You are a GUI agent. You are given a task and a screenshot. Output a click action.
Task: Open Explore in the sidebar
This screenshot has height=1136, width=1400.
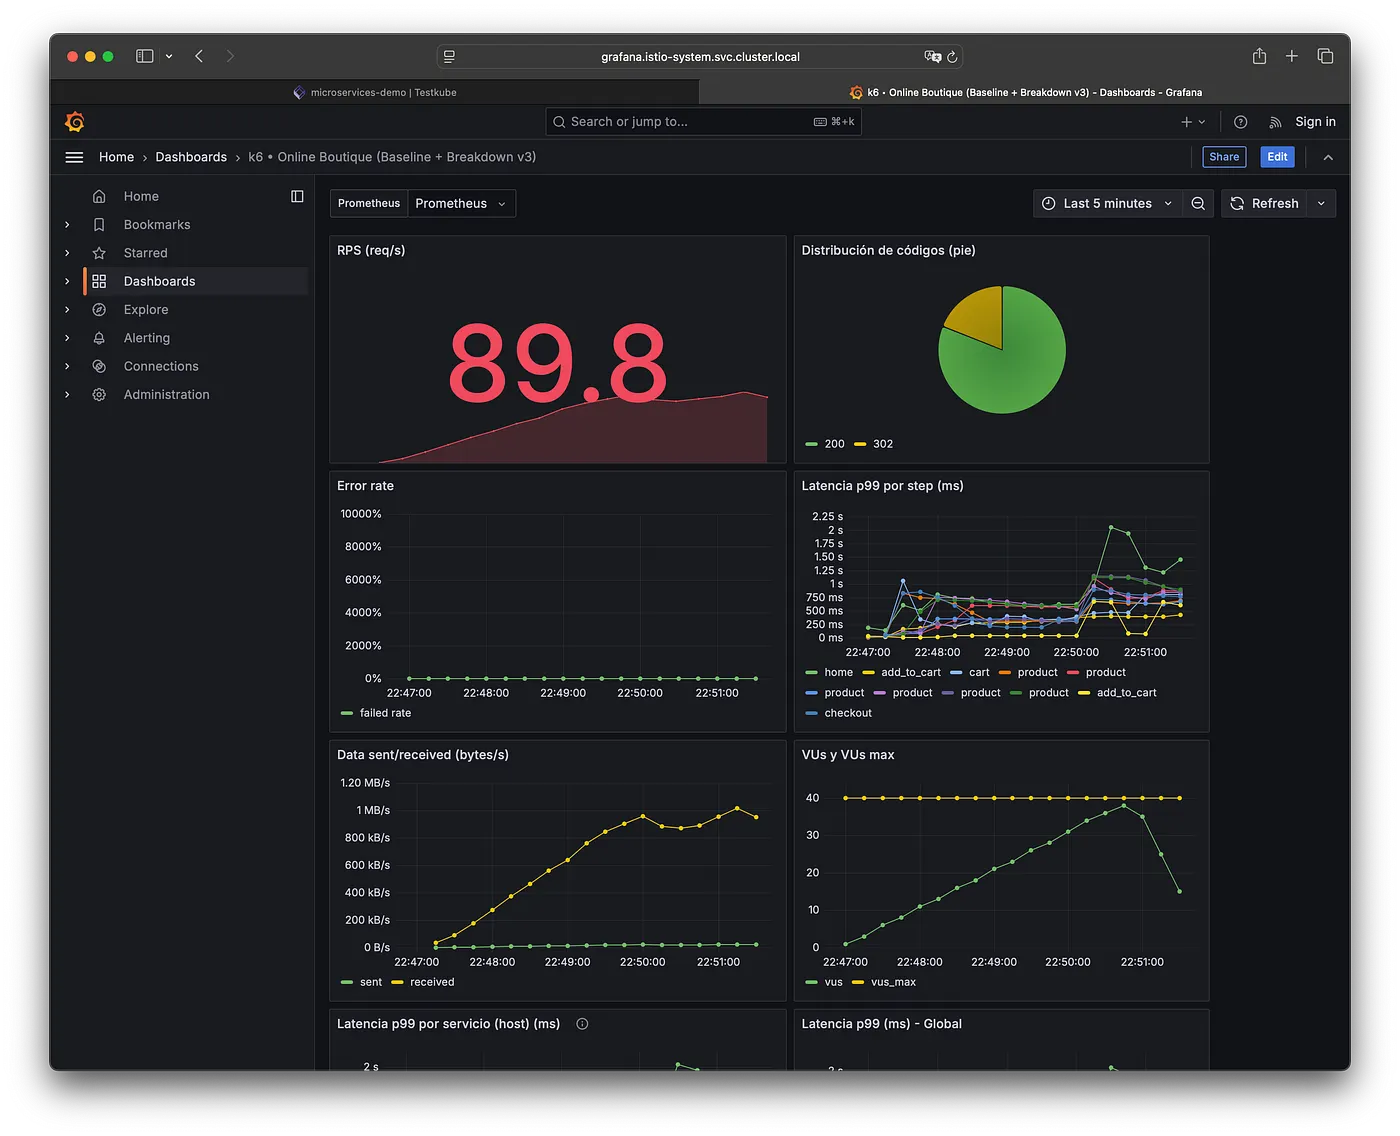click(146, 310)
